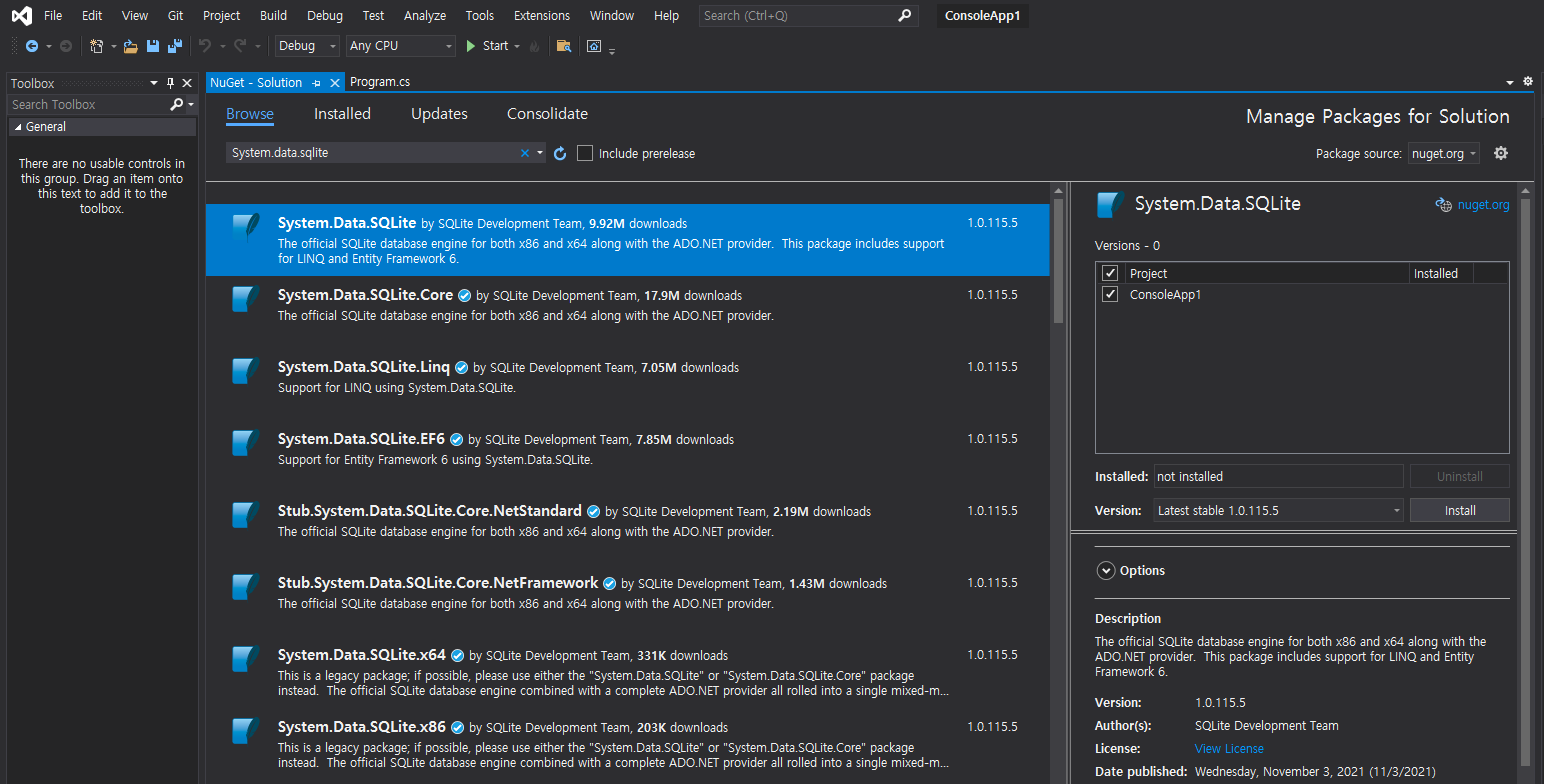Click the Redo arrow icon
Screen dimensions: 1544x784
240,46
